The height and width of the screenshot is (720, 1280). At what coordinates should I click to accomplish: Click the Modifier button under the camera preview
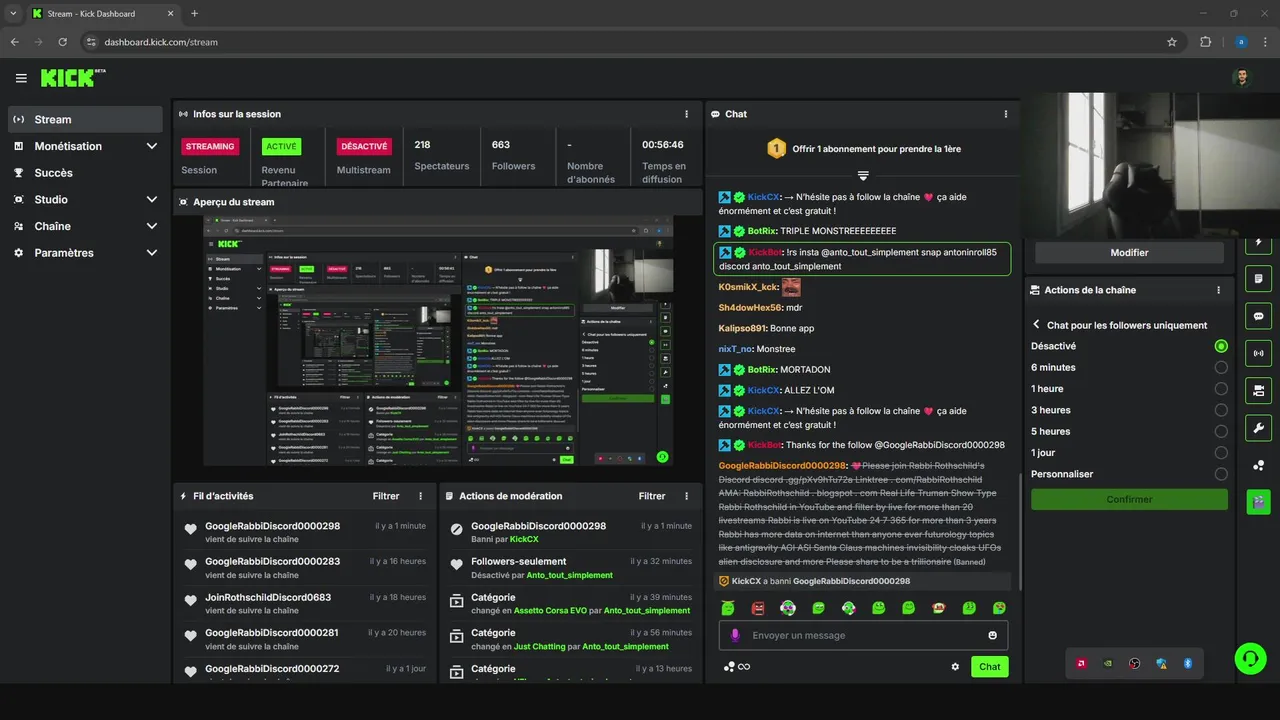[1129, 253]
